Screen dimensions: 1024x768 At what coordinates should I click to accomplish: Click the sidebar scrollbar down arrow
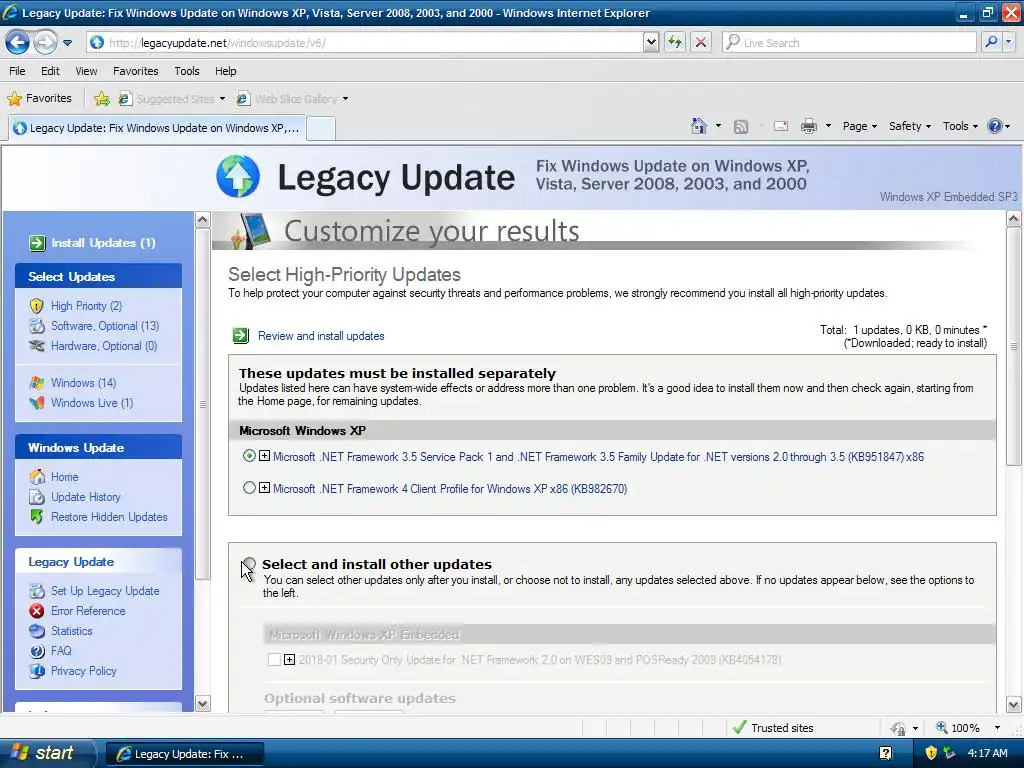(202, 703)
